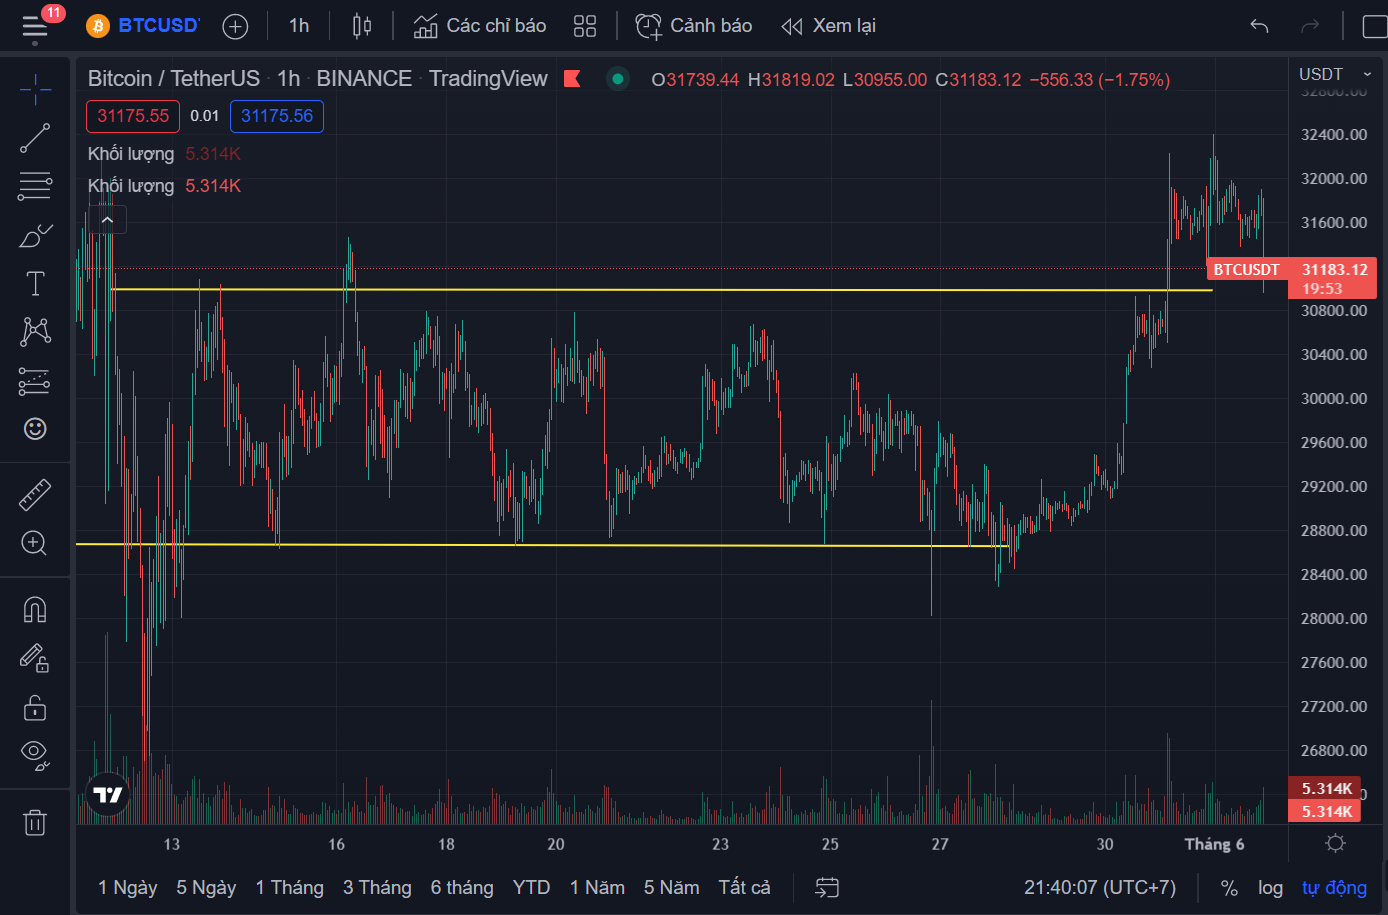Click the BTCUSDT price label 31183.12
Viewport: 1388px width, 915px height.
tap(1292, 278)
